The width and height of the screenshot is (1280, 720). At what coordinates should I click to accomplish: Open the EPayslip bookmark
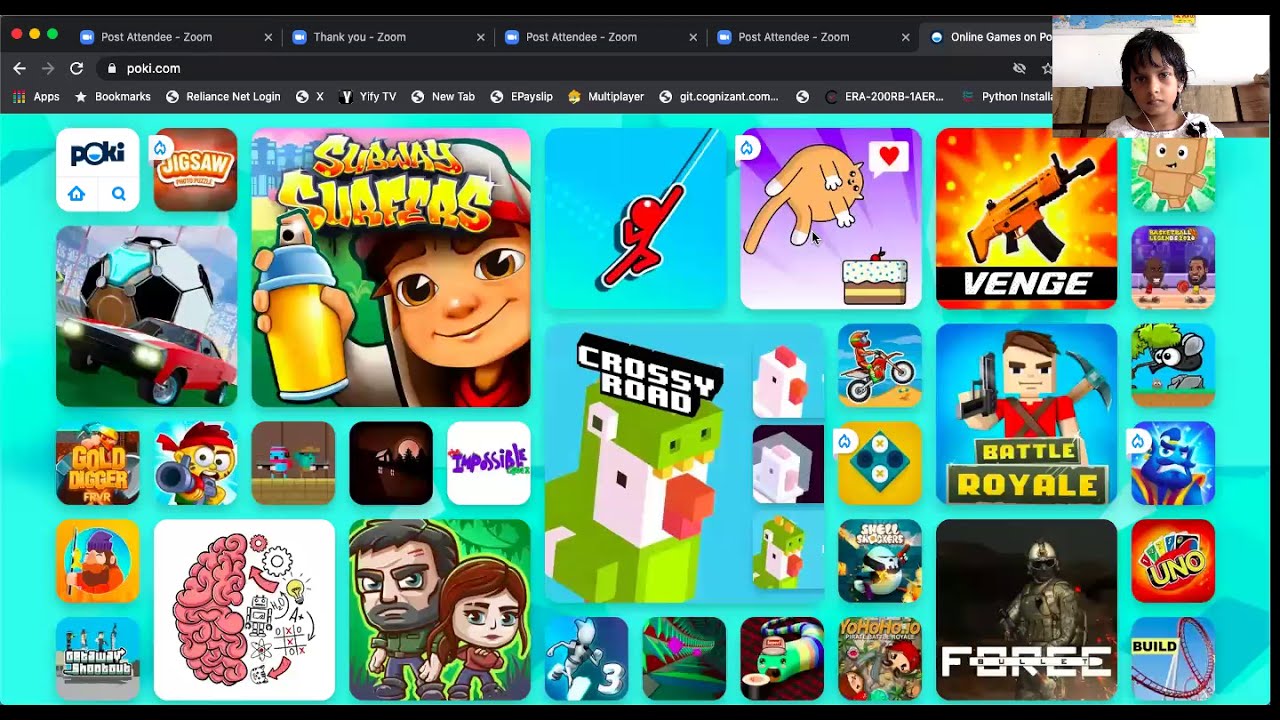click(x=521, y=97)
